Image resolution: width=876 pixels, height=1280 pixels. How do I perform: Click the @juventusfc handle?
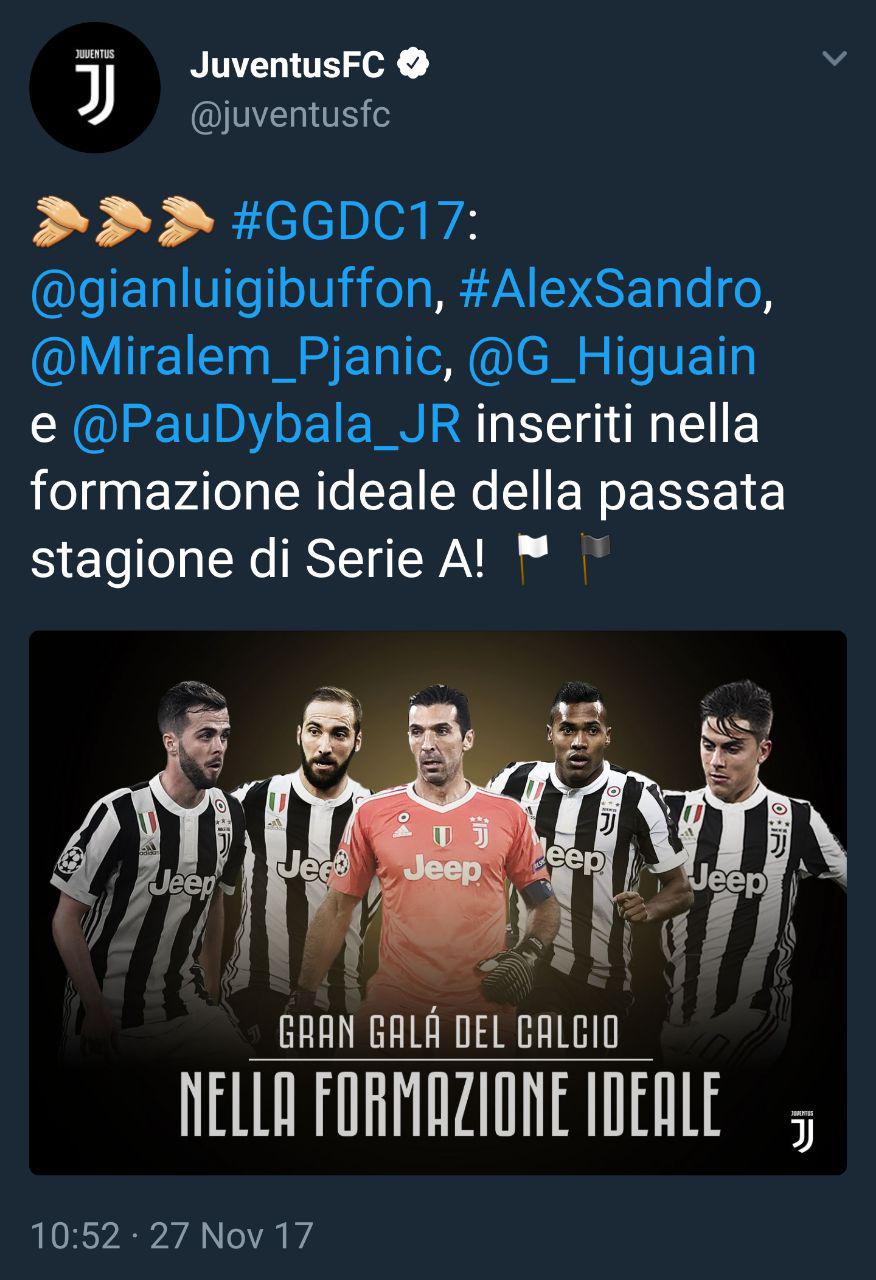pyautogui.click(x=290, y=115)
